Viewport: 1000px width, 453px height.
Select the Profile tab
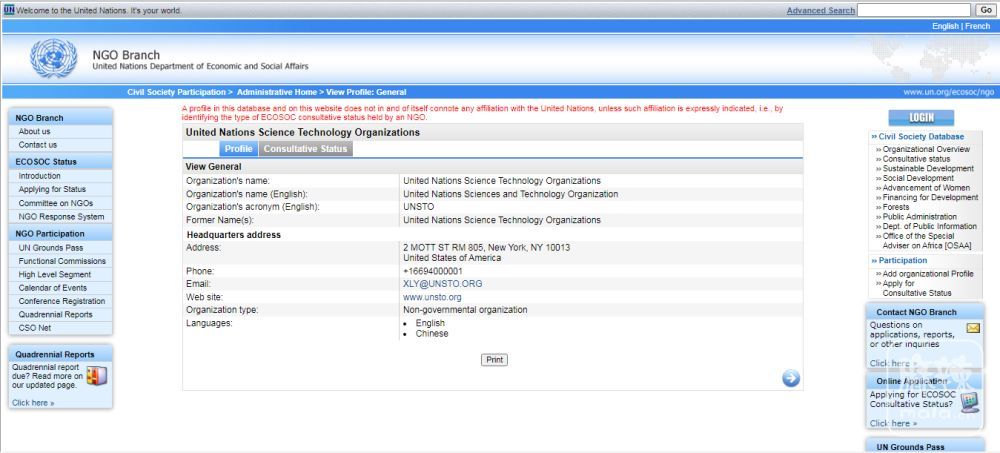(x=238, y=149)
